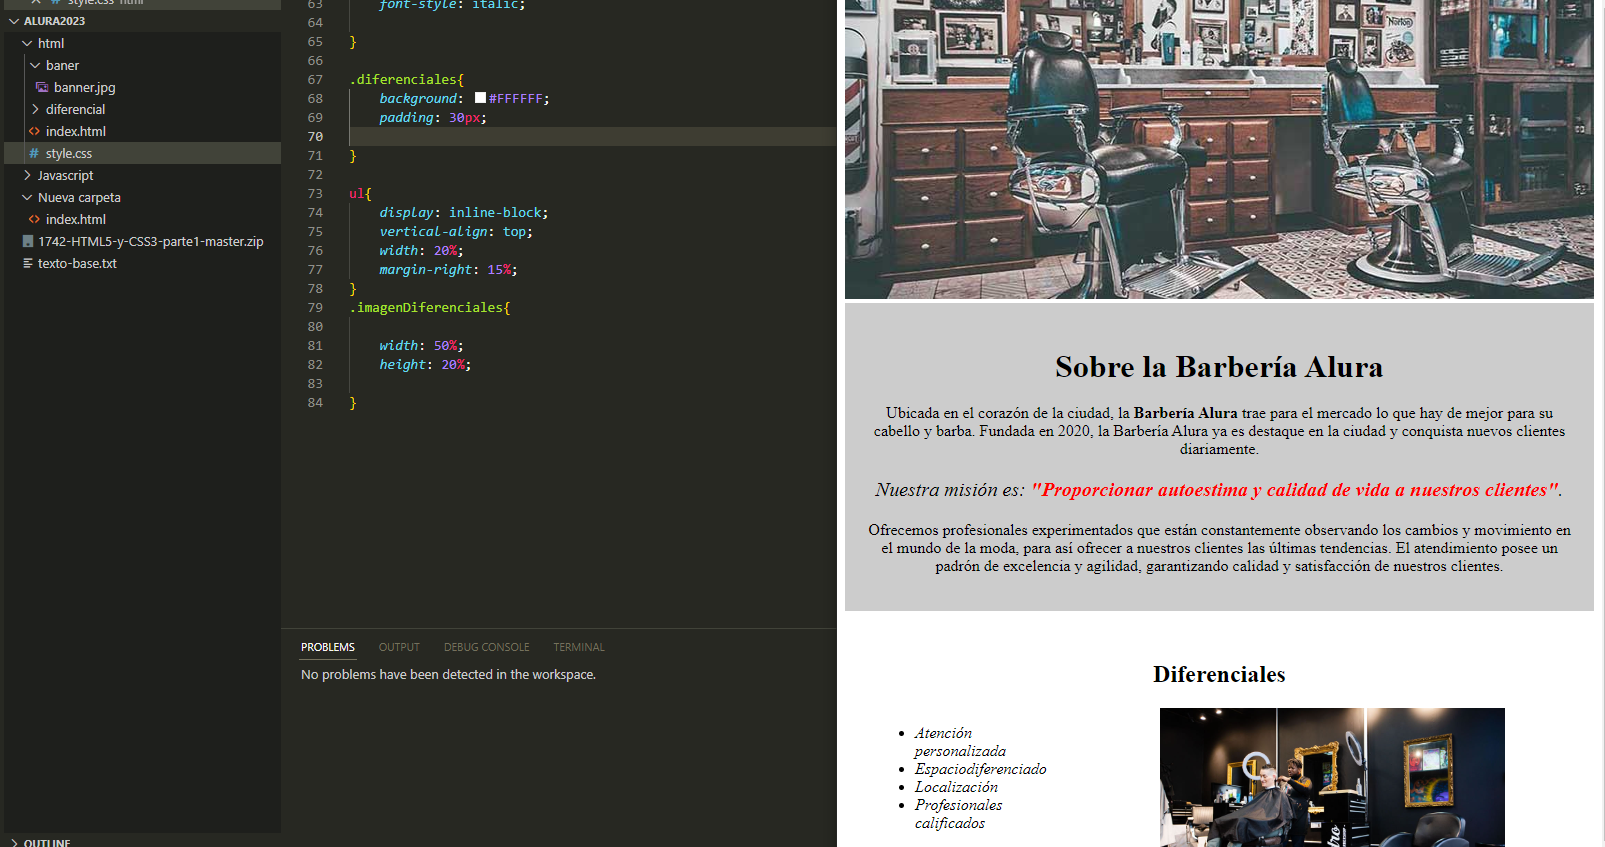This screenshot has height=847, width=1605.
Task: Click the Espaciodiferenciado list item
Action: (980, 769)
